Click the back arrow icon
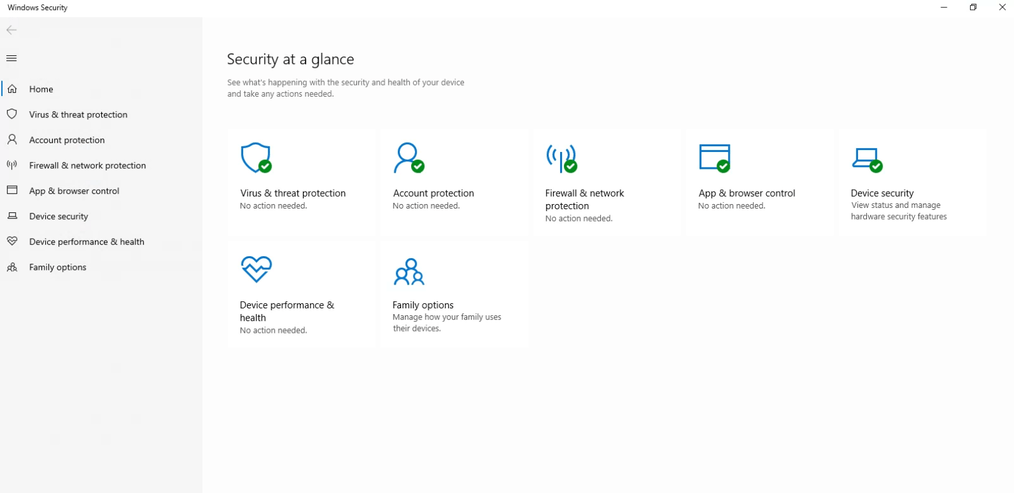1014x493 pixels. [11, 30]
